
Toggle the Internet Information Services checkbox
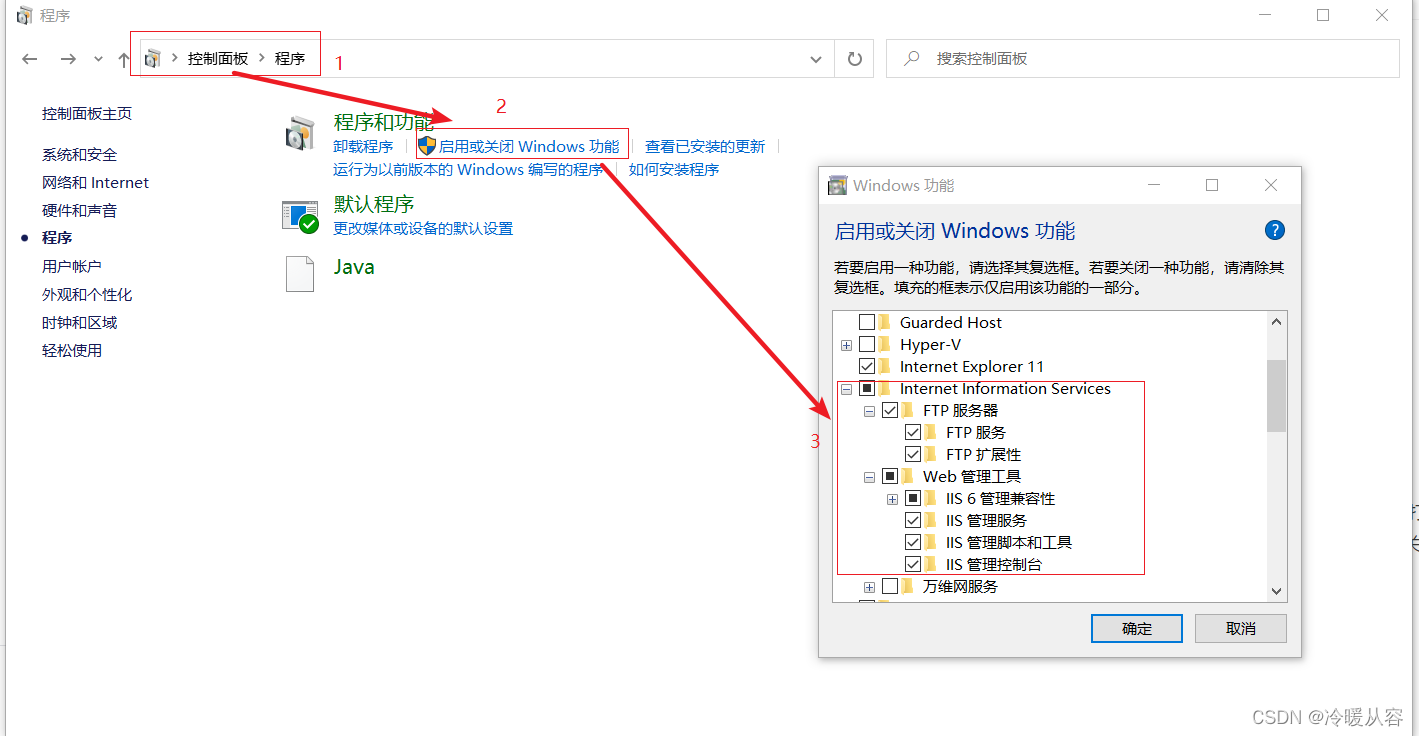[867, 389]
